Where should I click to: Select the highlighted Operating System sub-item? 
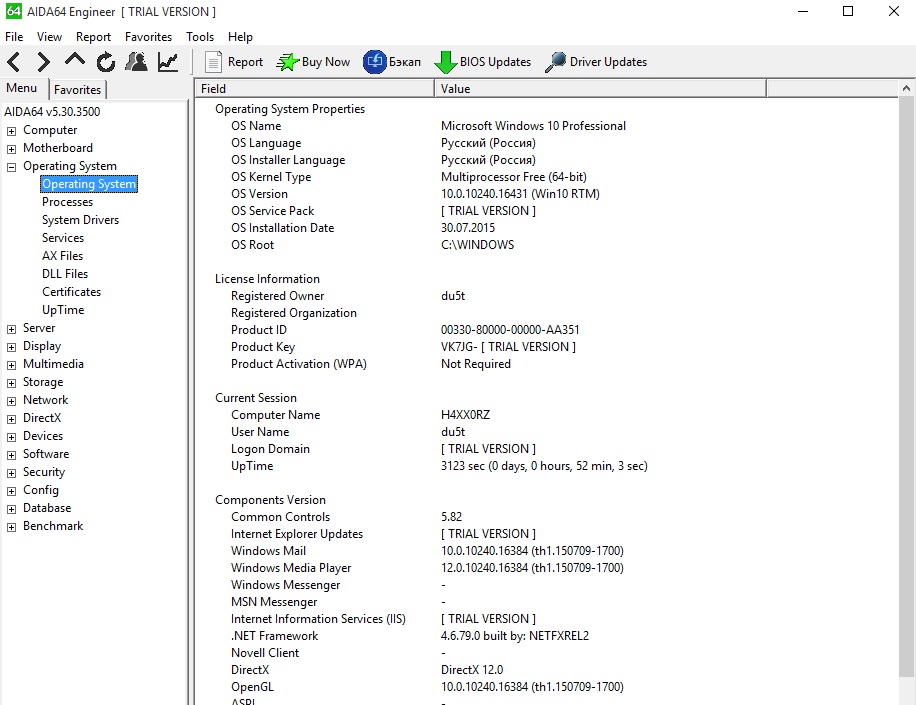point(89,184)
